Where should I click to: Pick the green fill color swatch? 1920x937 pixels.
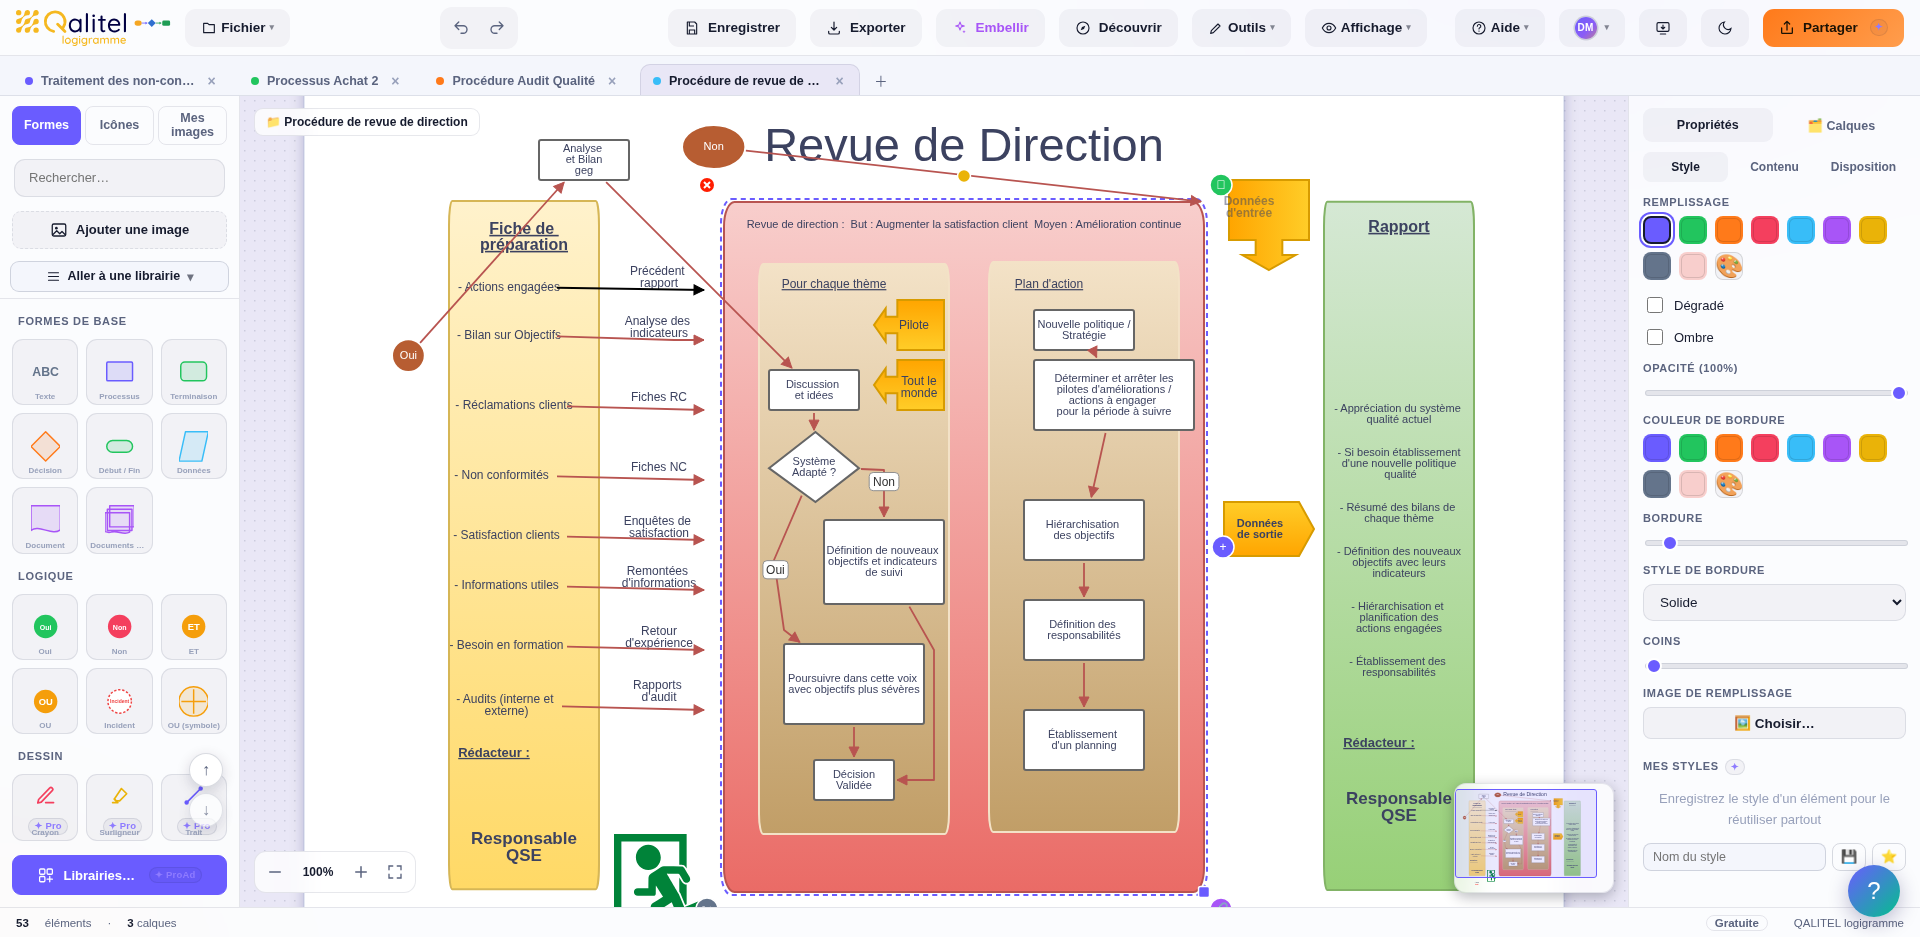1693,230
